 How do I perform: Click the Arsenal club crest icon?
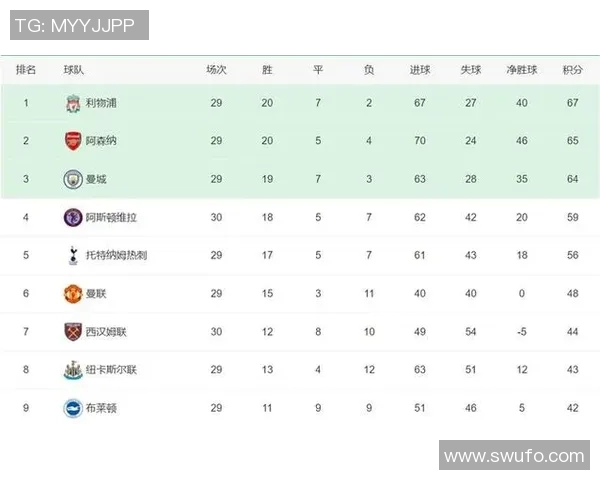pyautogui.click(x=73, y=141)
